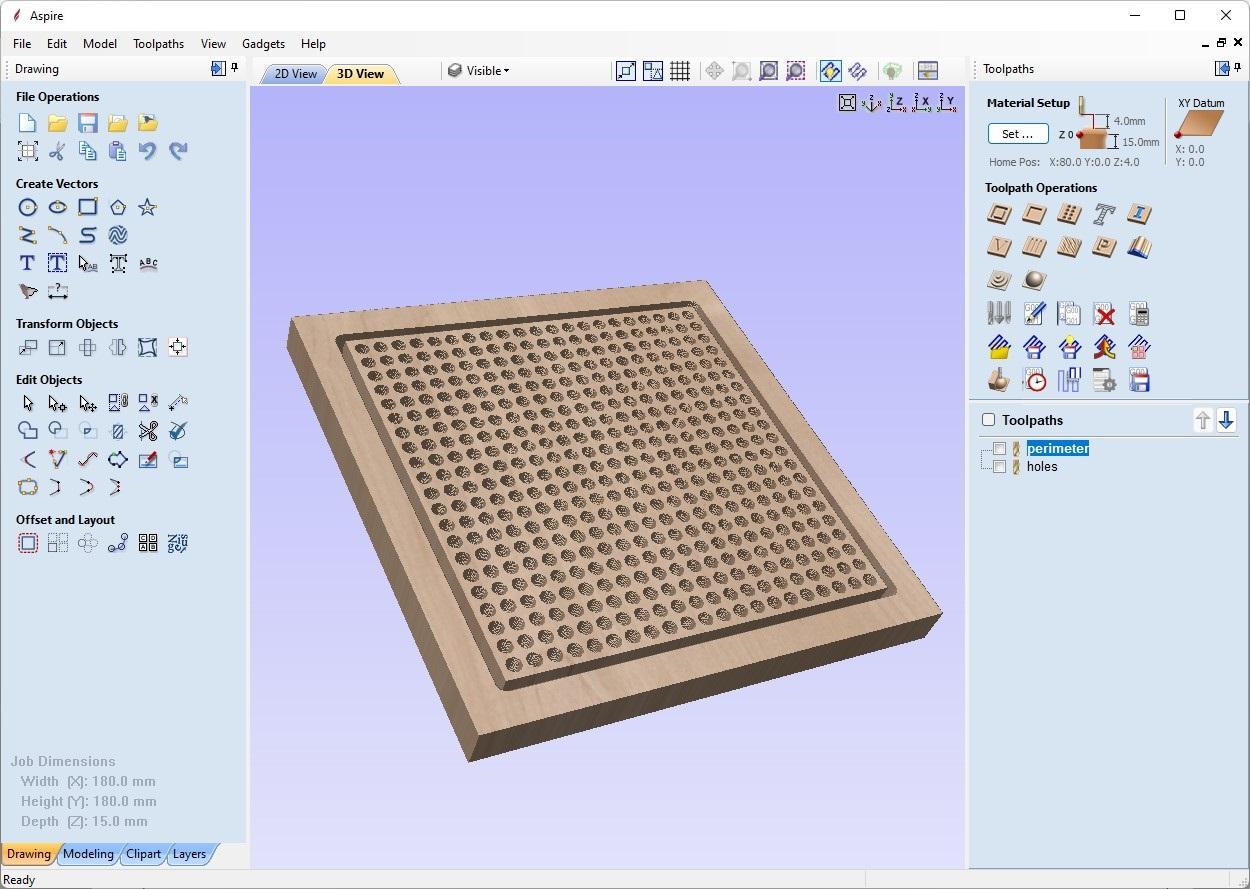Open the Modeling tab

[x=88, y=854]
